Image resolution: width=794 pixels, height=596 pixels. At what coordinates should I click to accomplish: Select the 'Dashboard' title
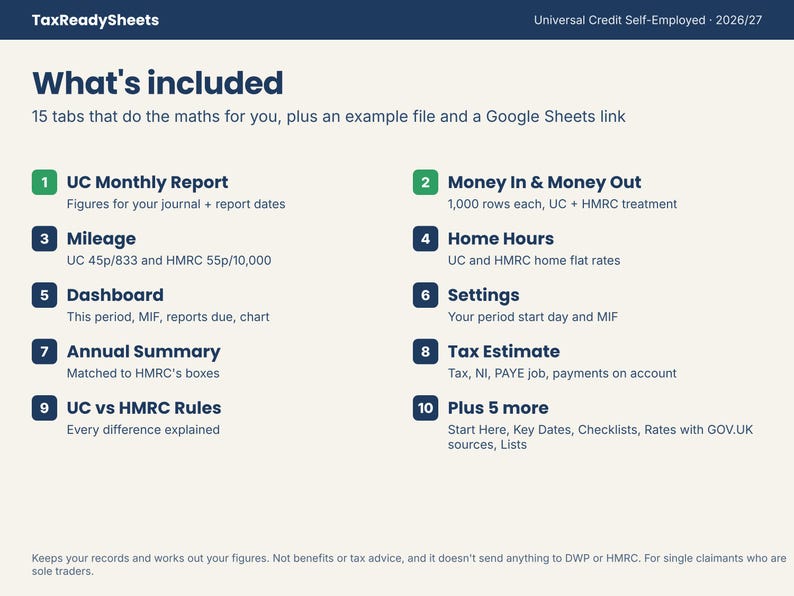tap(115, 295)
